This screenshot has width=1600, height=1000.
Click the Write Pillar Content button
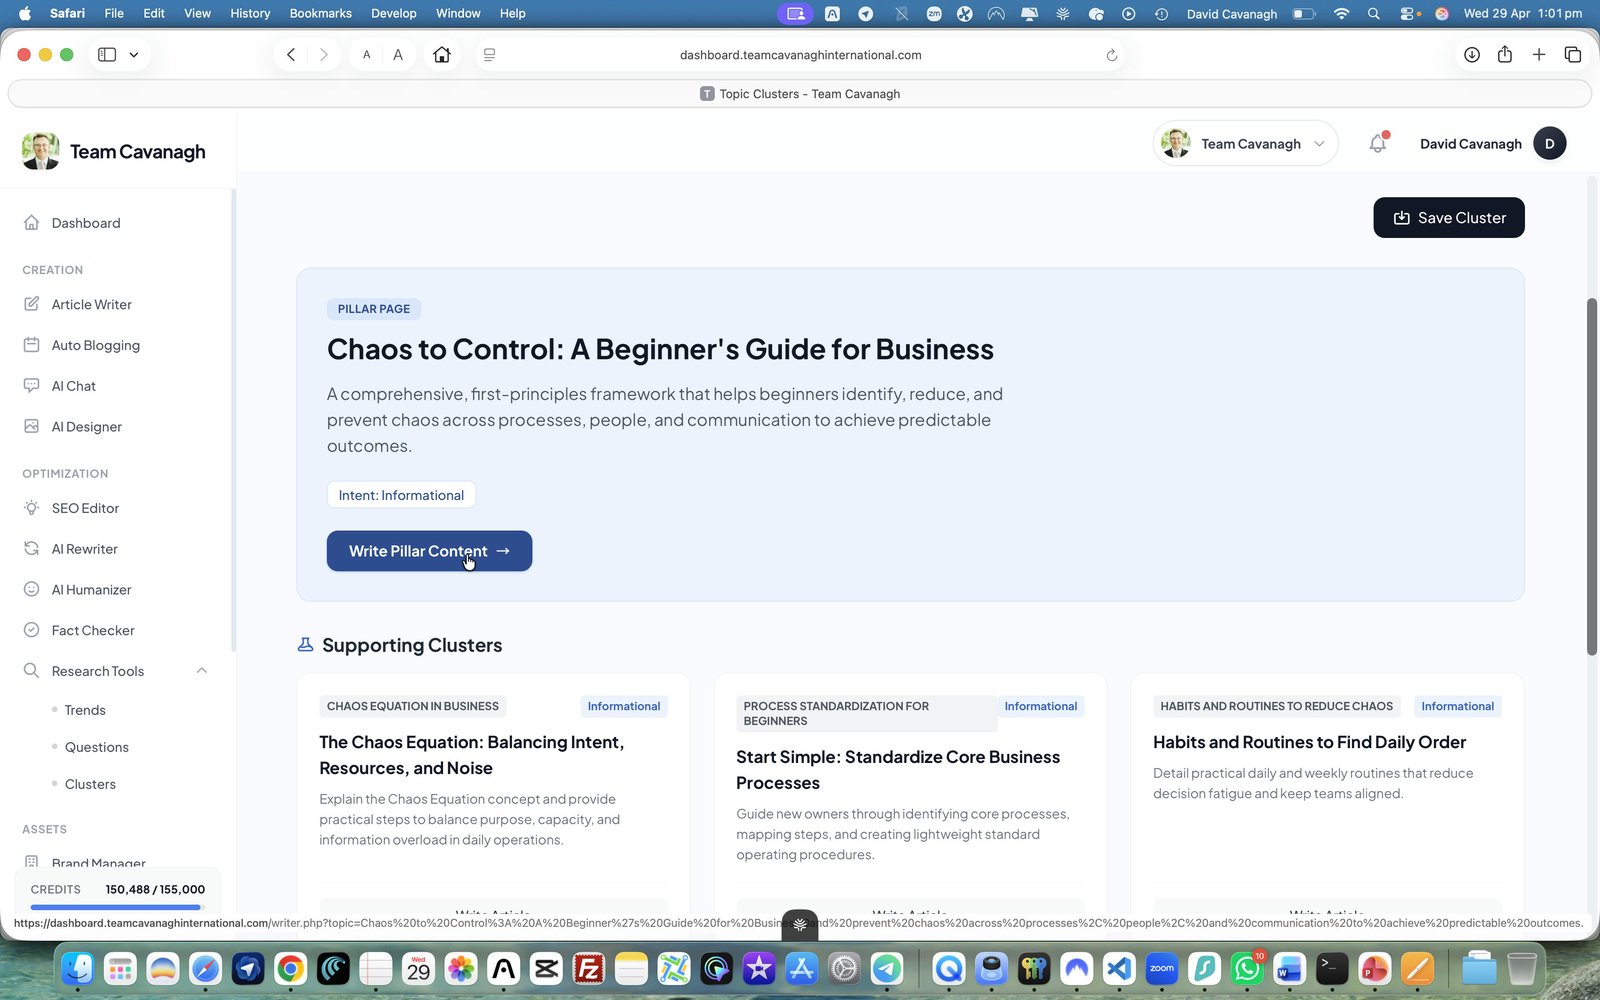click(x=429, y=551)
